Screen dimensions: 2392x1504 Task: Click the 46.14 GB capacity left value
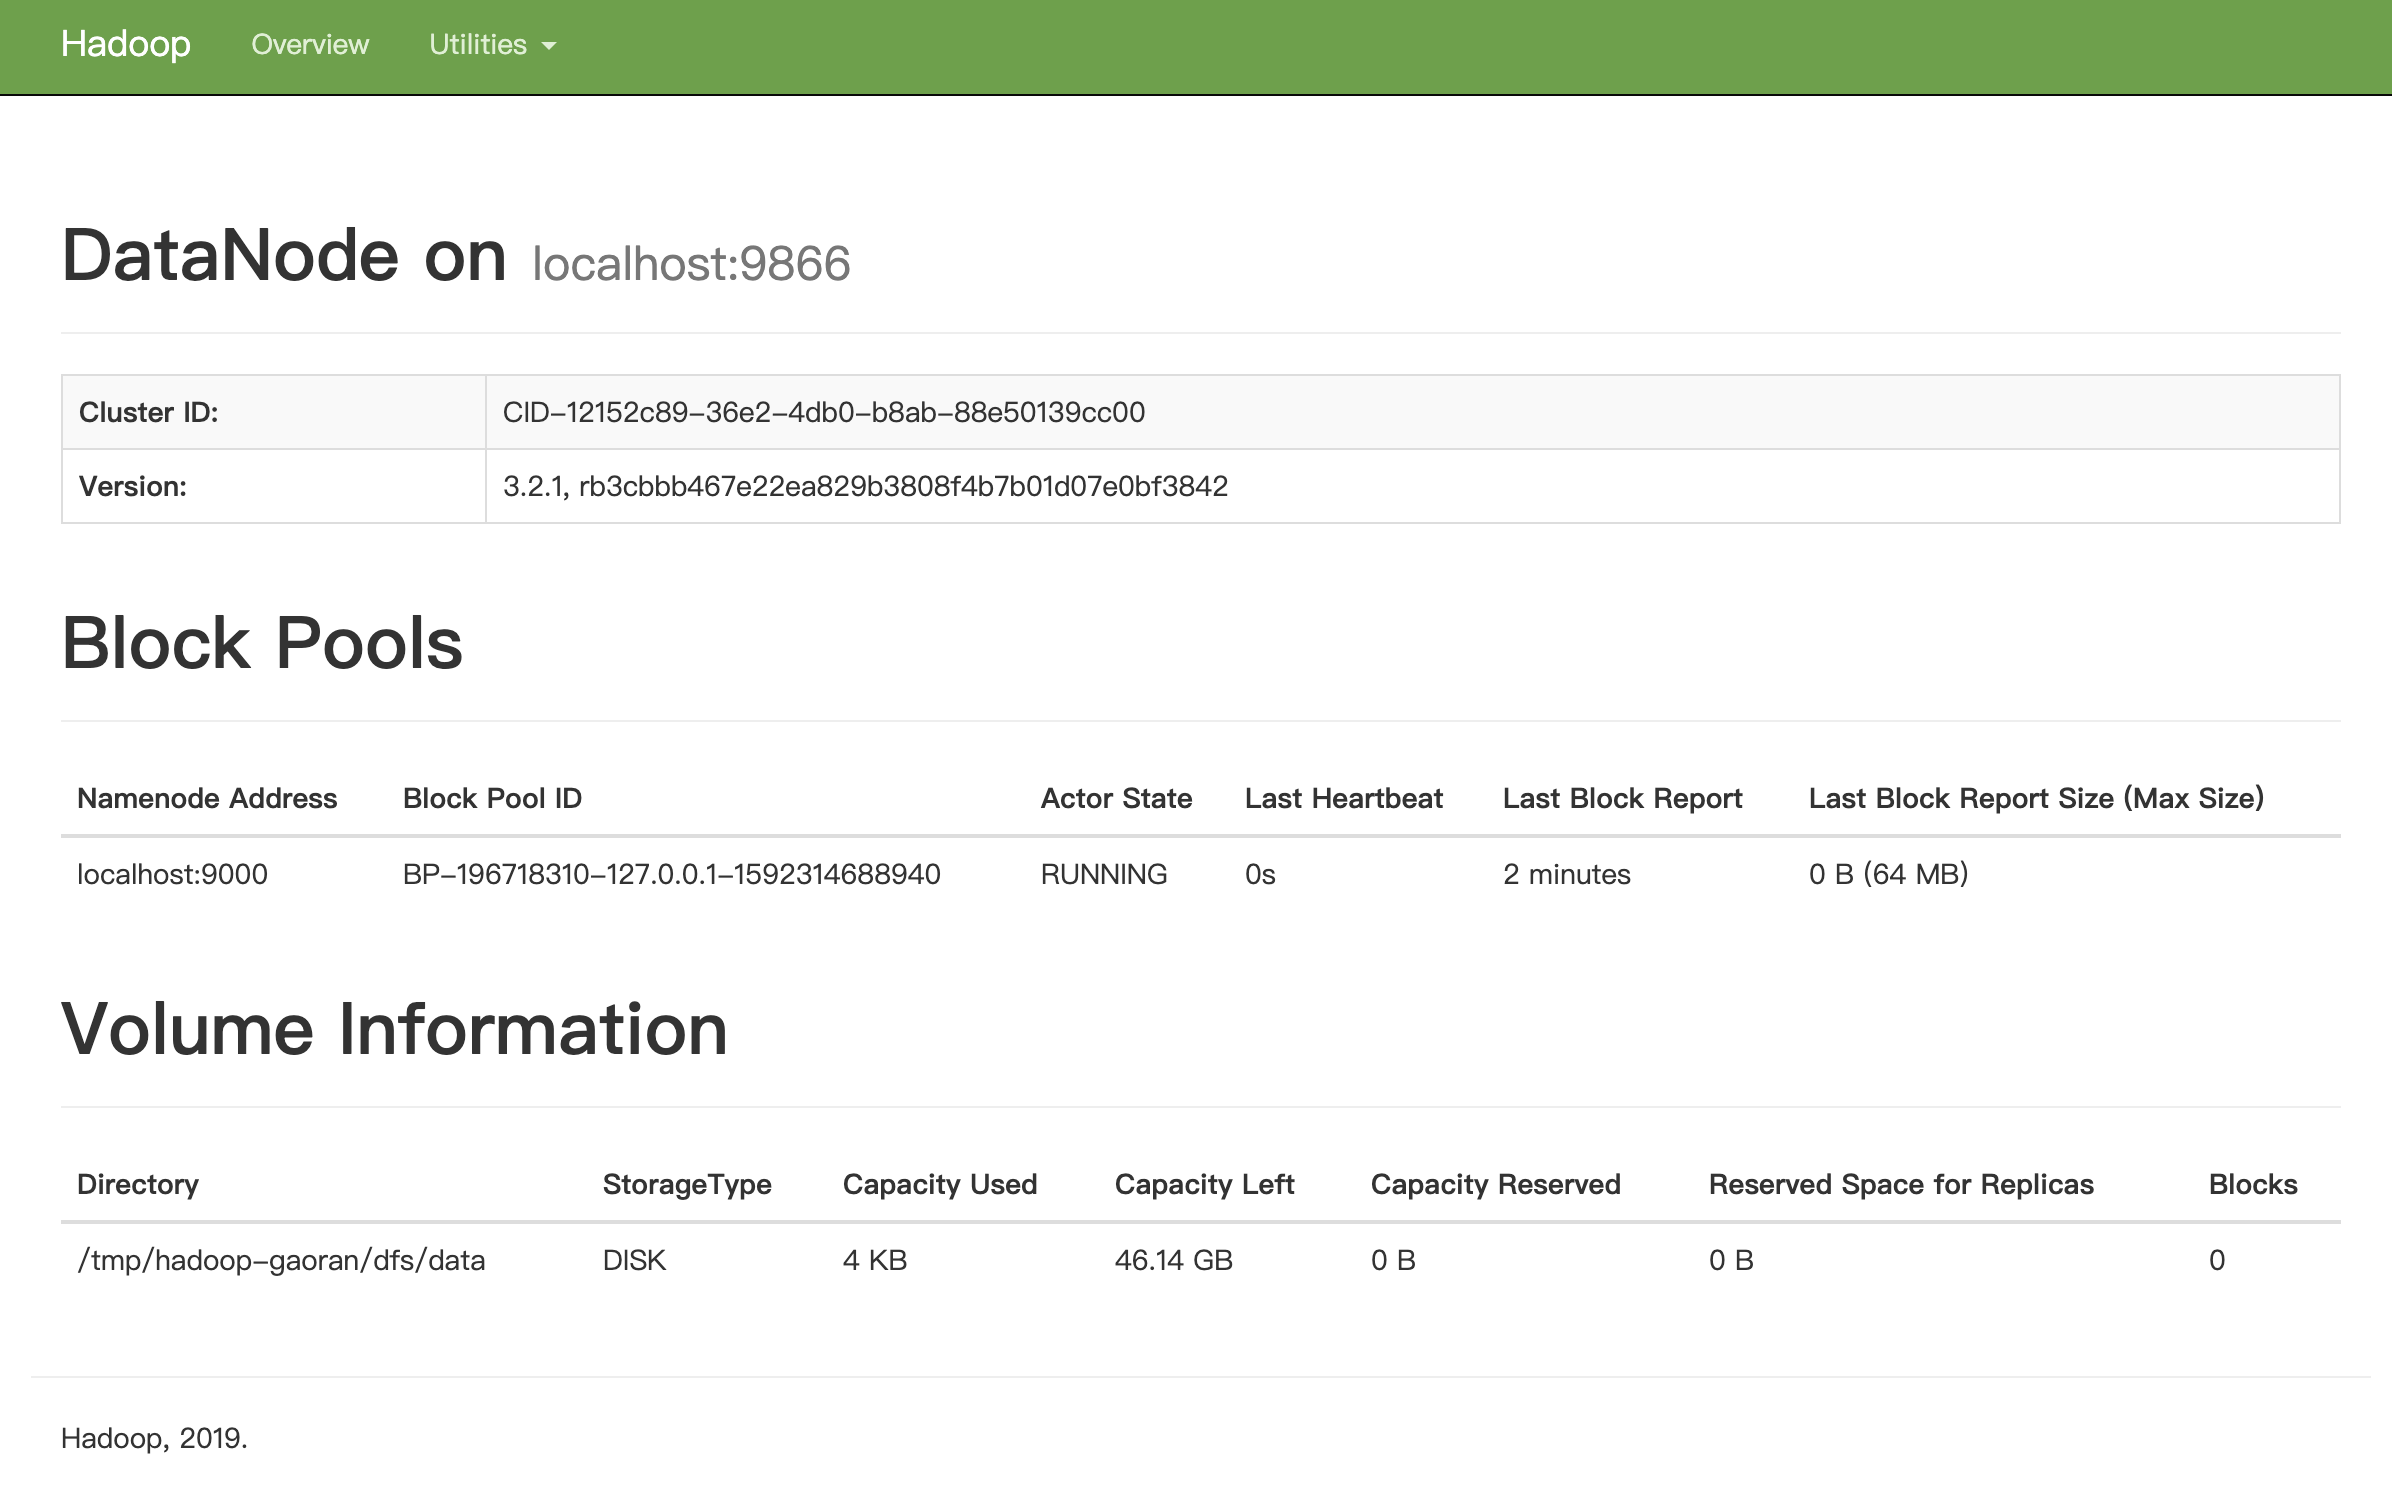point(1173,1260)
